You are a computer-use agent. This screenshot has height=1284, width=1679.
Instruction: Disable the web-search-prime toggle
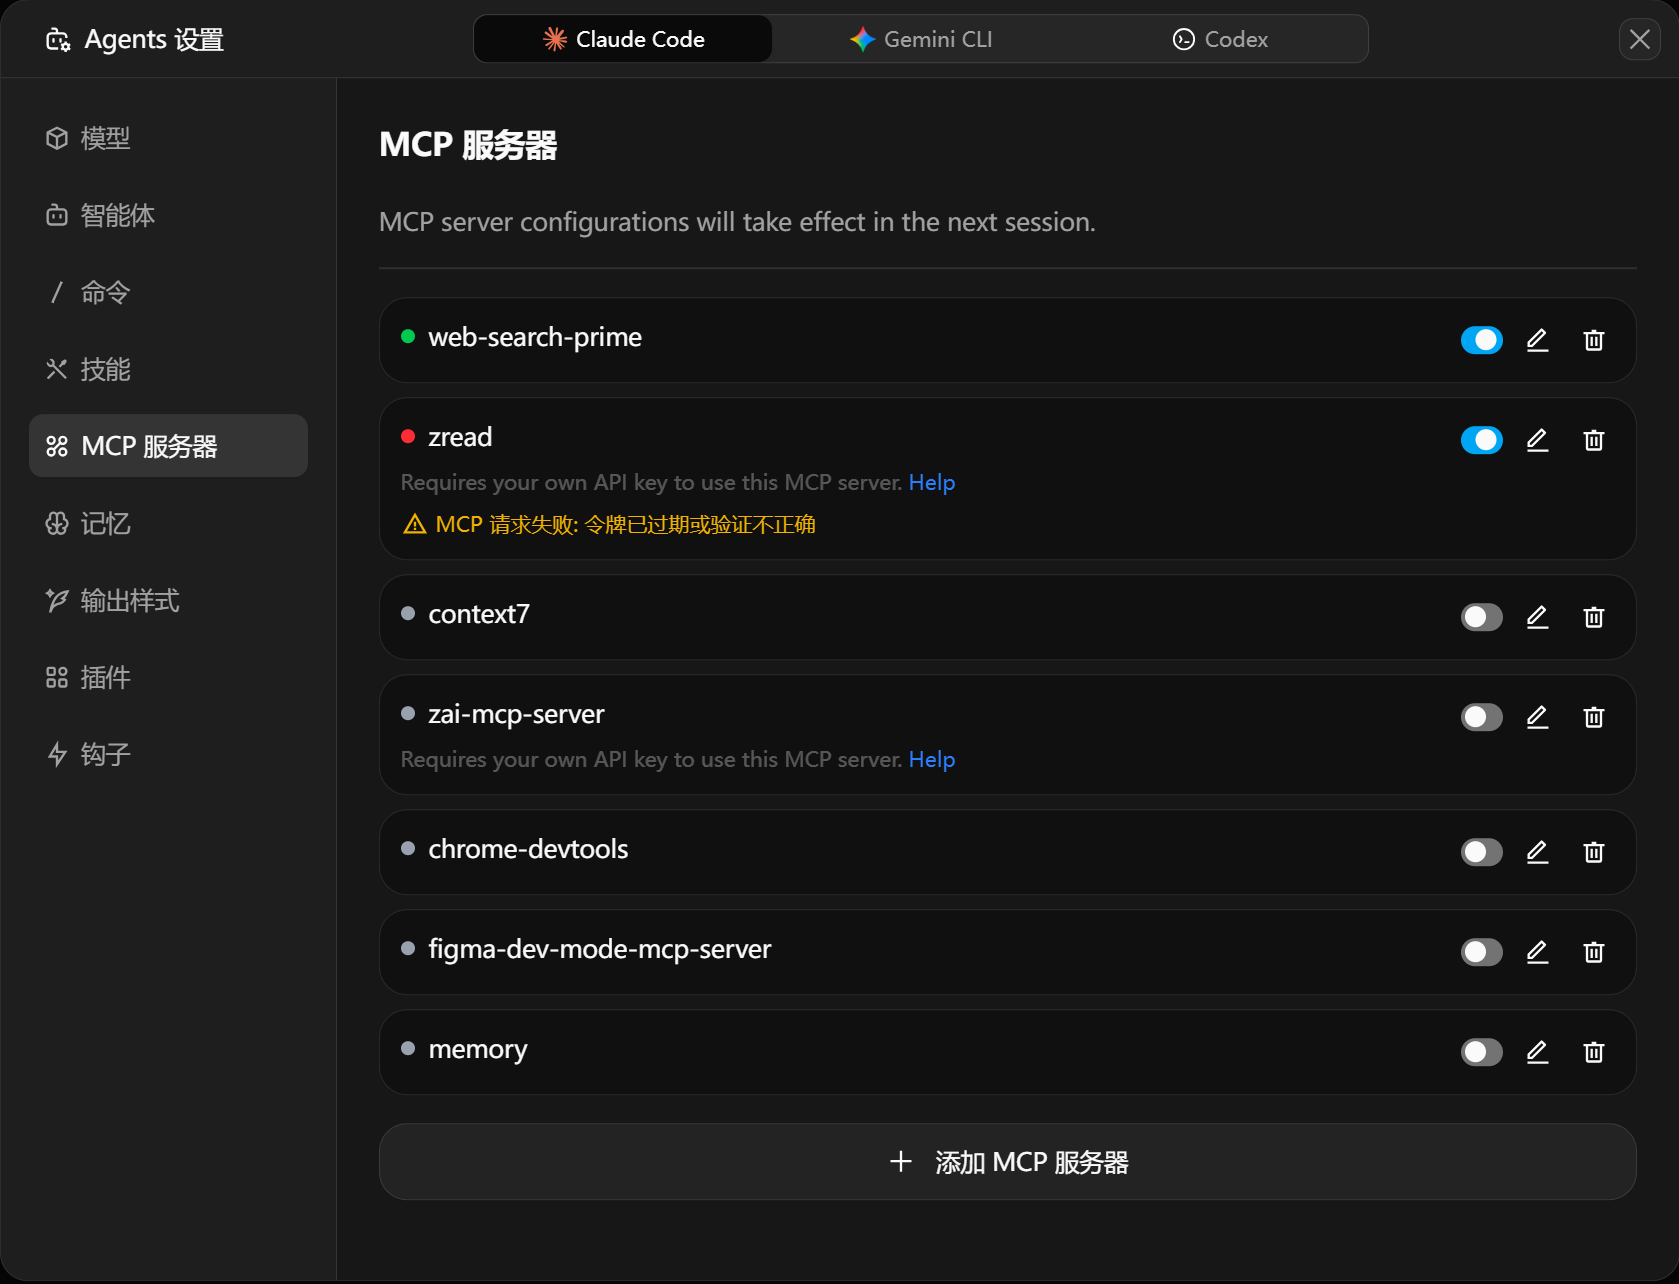[1481, 340]
